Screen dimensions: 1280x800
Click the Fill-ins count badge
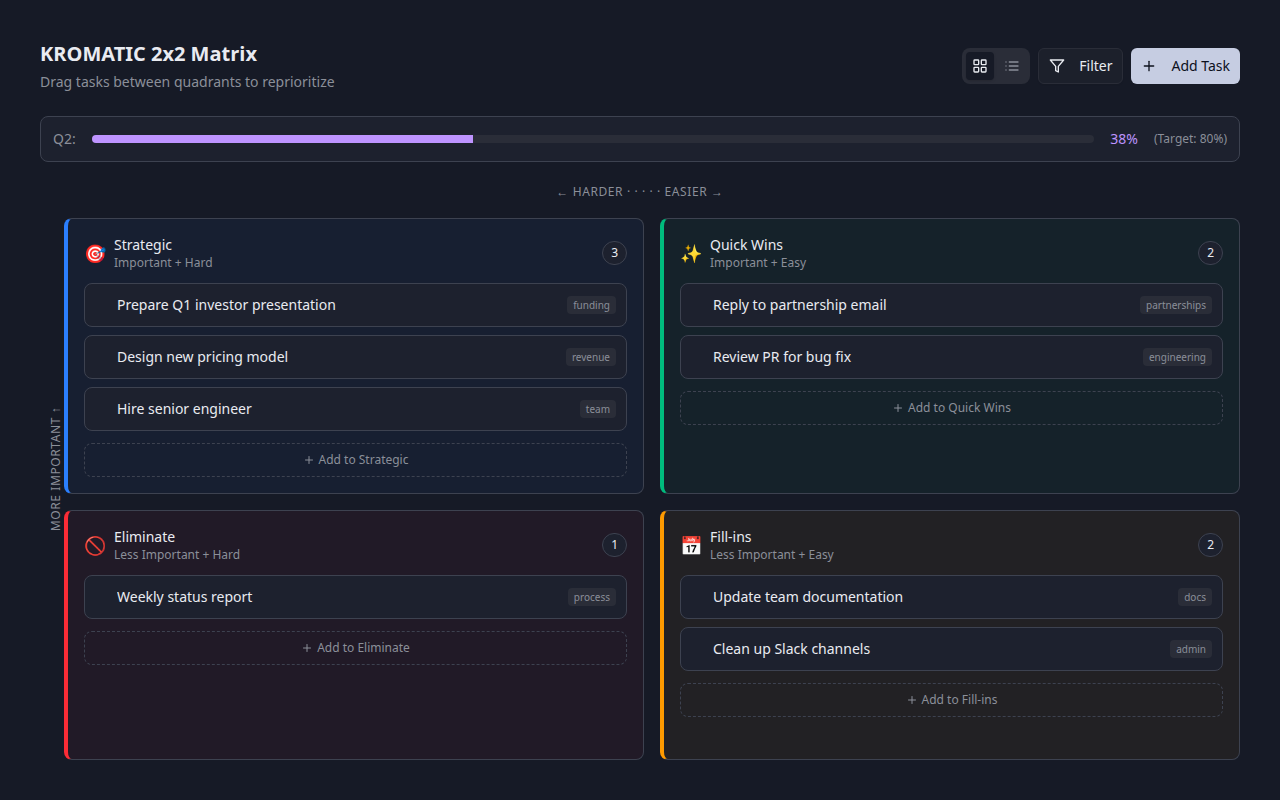tap(1210, 545)
